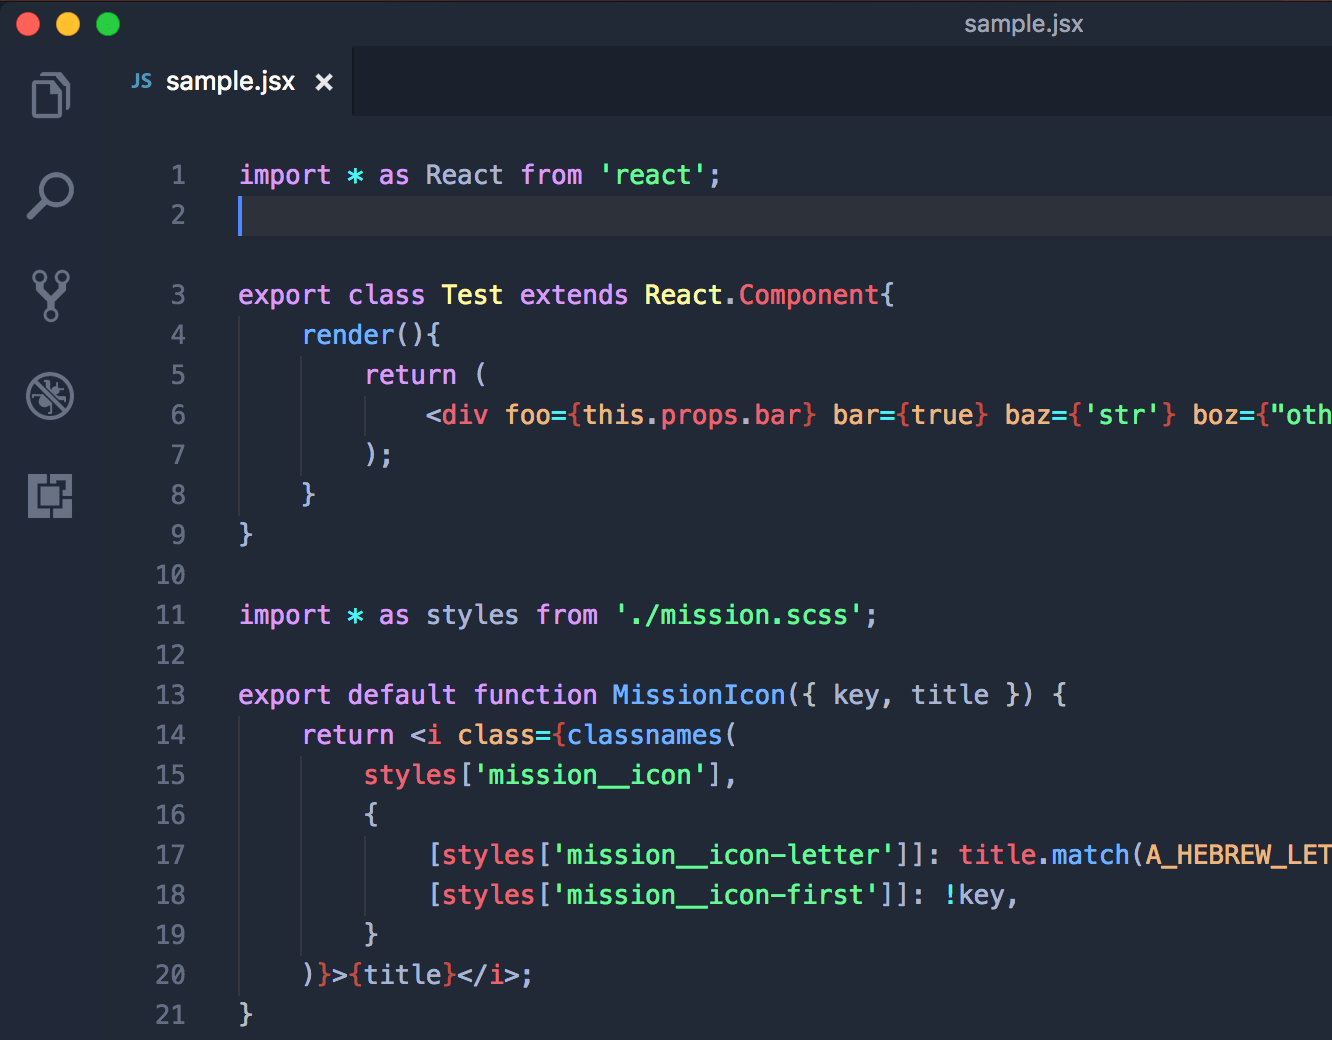Image resolution: width=1332 pixels, height=1040 pixels.
Task: Click the MissionIcon function name
Action: [698, 694]
